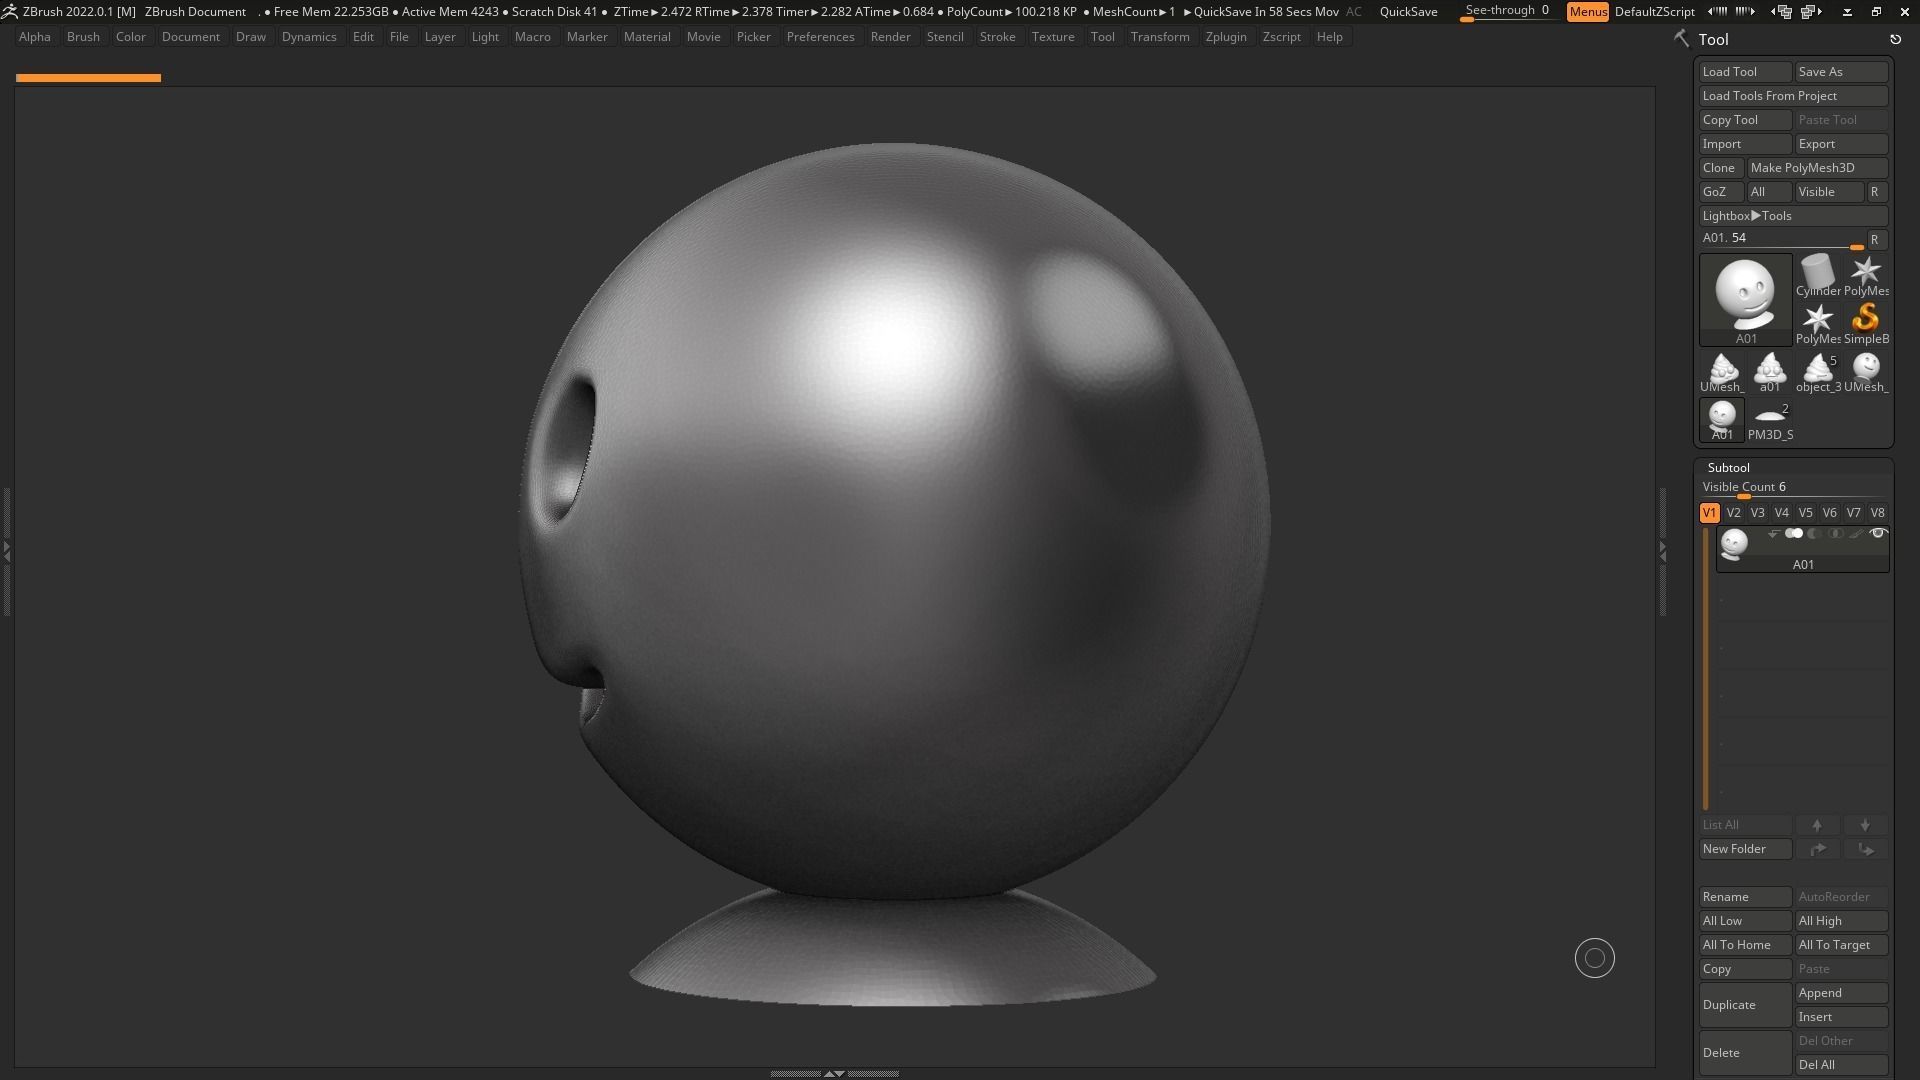Open the Alpha menu
This screenshot has width=1920, height=1080.
click(x=34, y=37)
